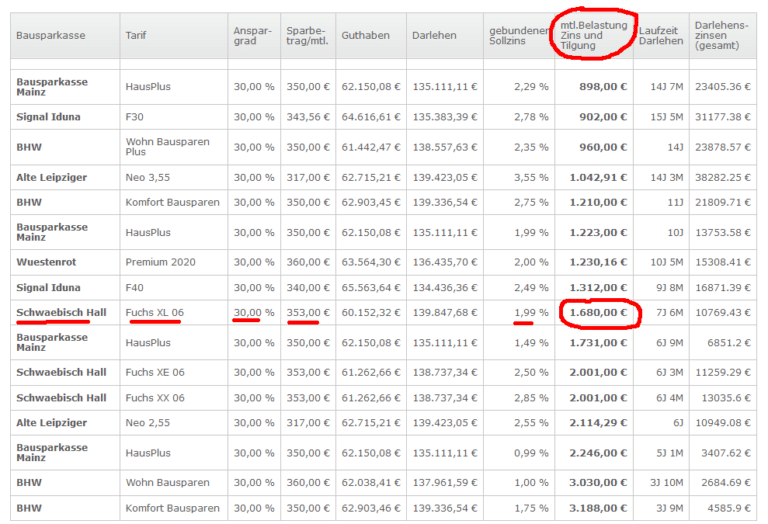Viewport: 768px width, 524px height.
Task: Click the 7J 6M loan duration cell
Action: [x=670, y=312]
